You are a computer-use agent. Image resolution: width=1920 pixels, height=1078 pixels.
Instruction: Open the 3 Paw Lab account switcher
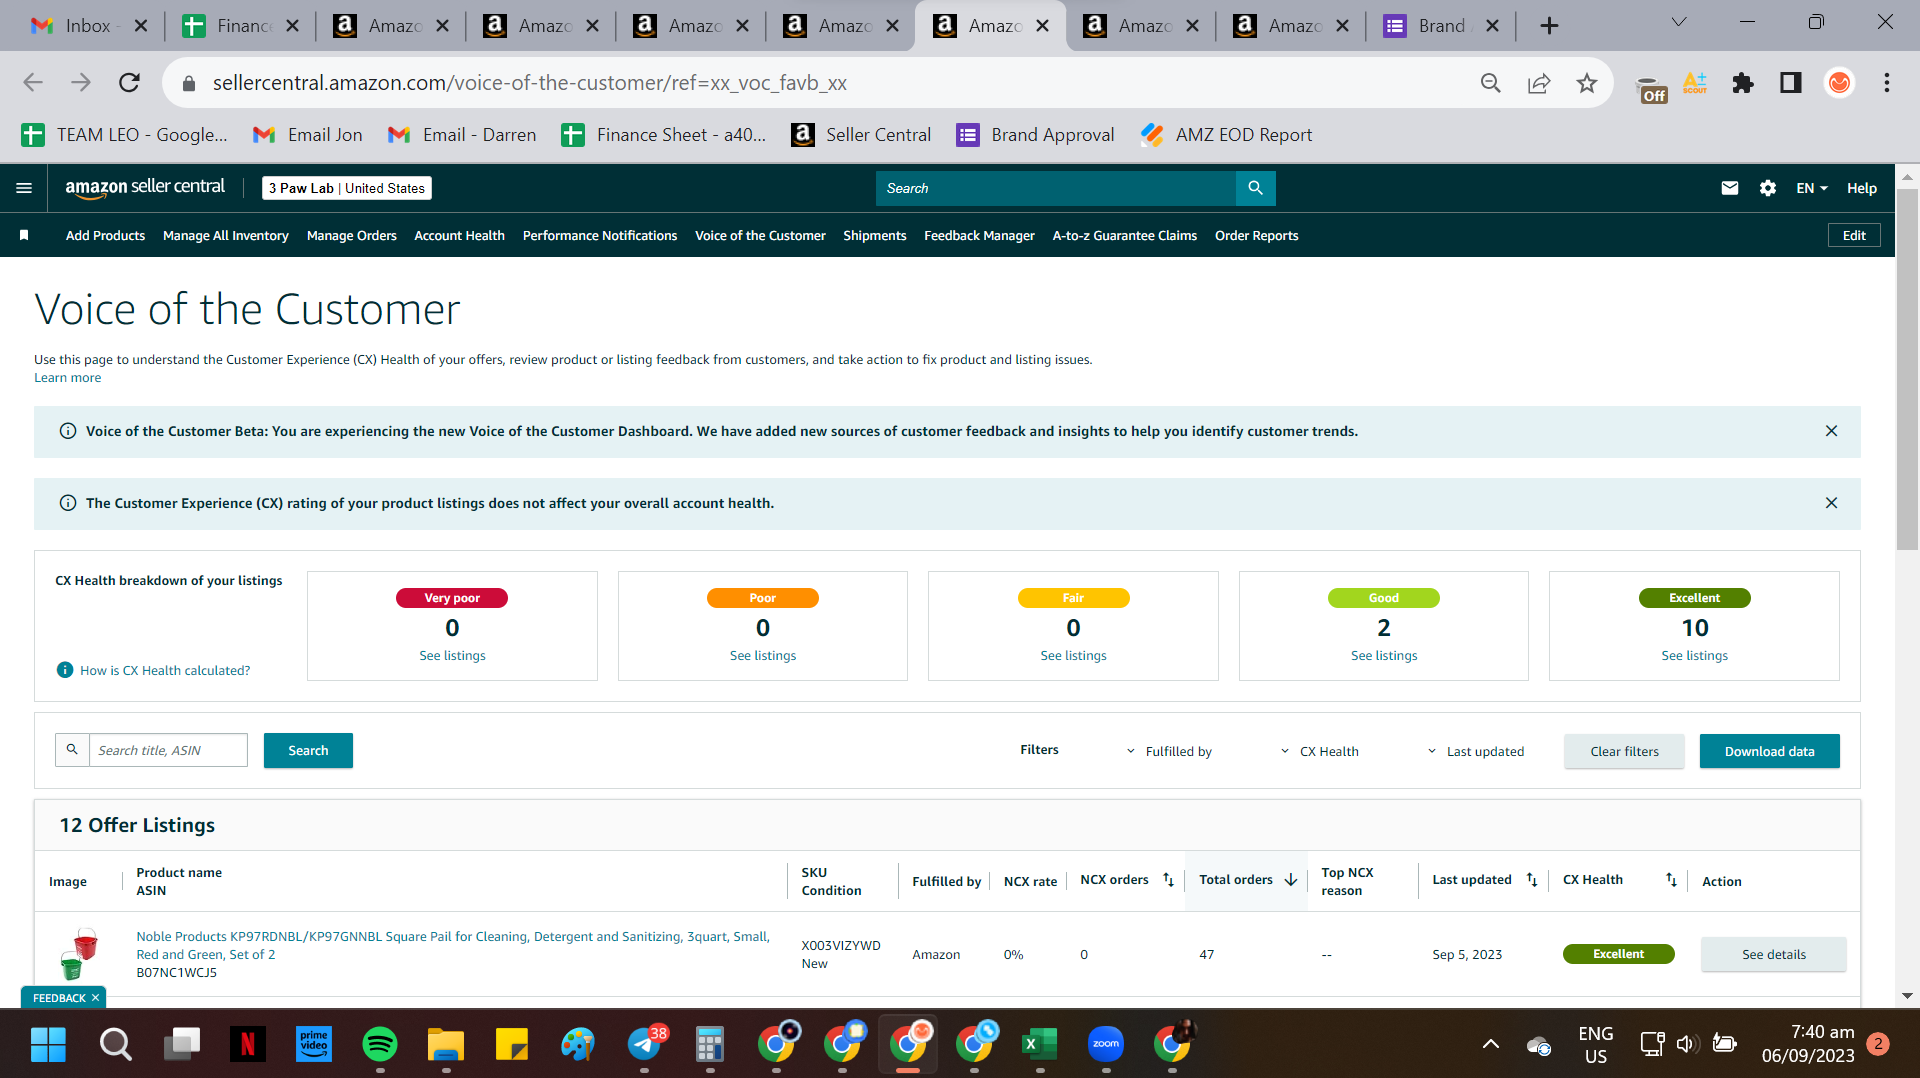346,188
